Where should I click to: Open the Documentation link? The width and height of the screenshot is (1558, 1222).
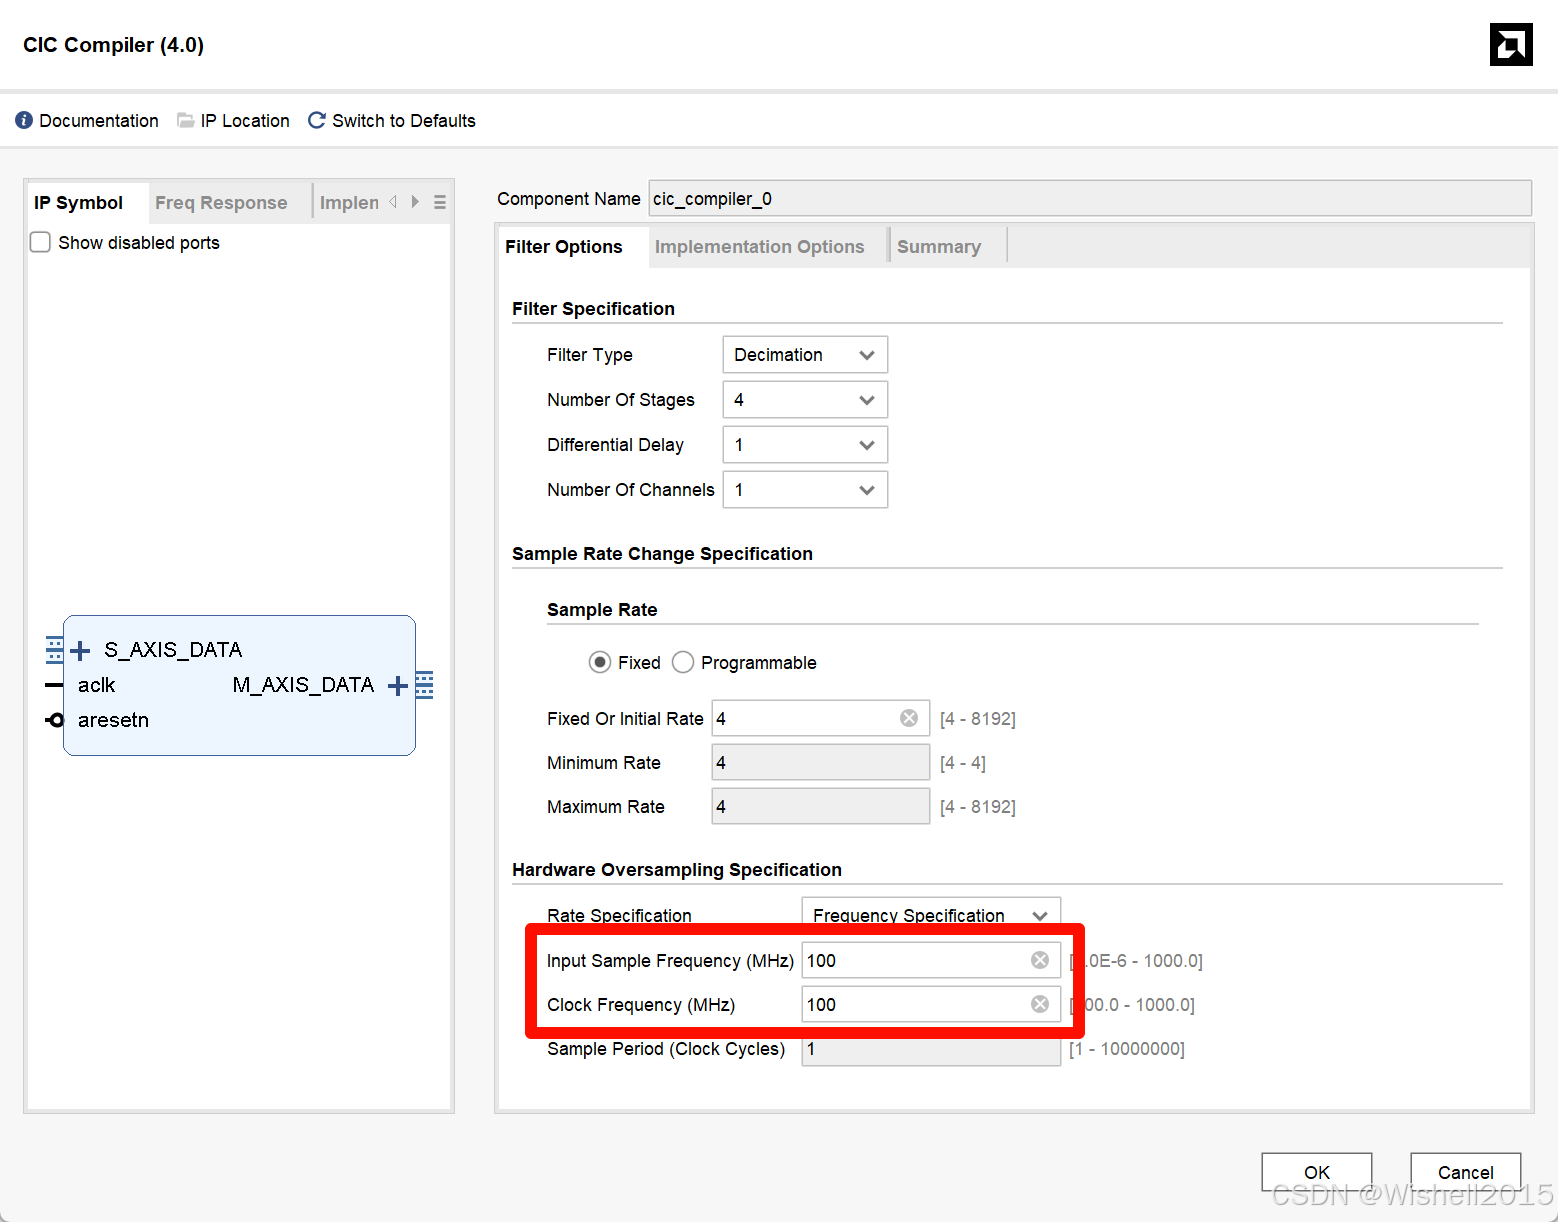(99, 121)
